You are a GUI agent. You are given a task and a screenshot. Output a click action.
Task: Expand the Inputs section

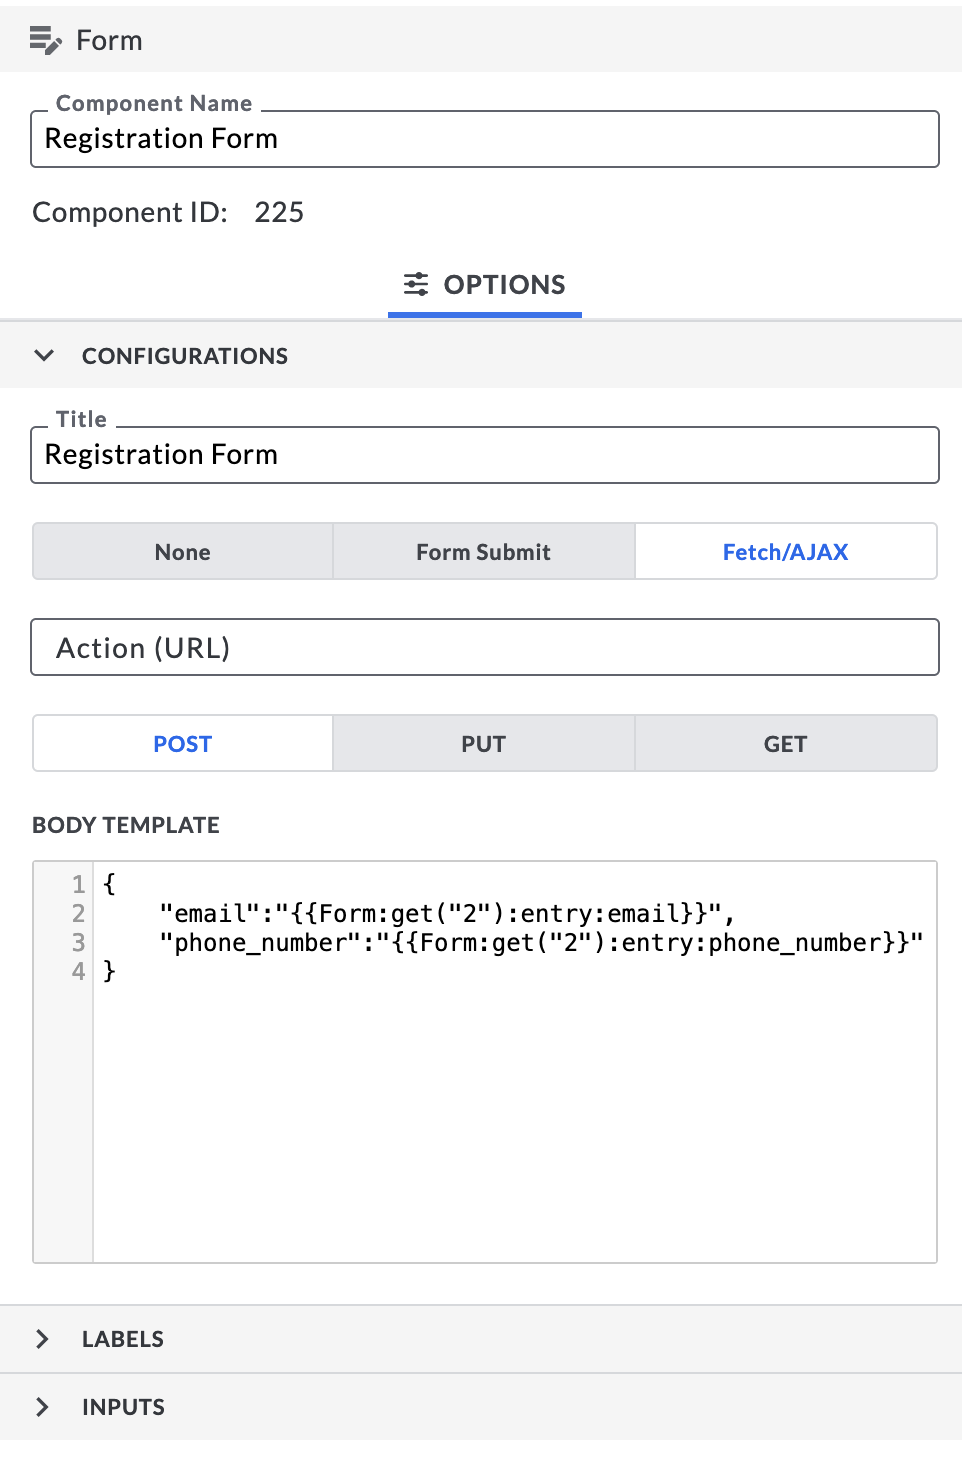(42, 1407)
